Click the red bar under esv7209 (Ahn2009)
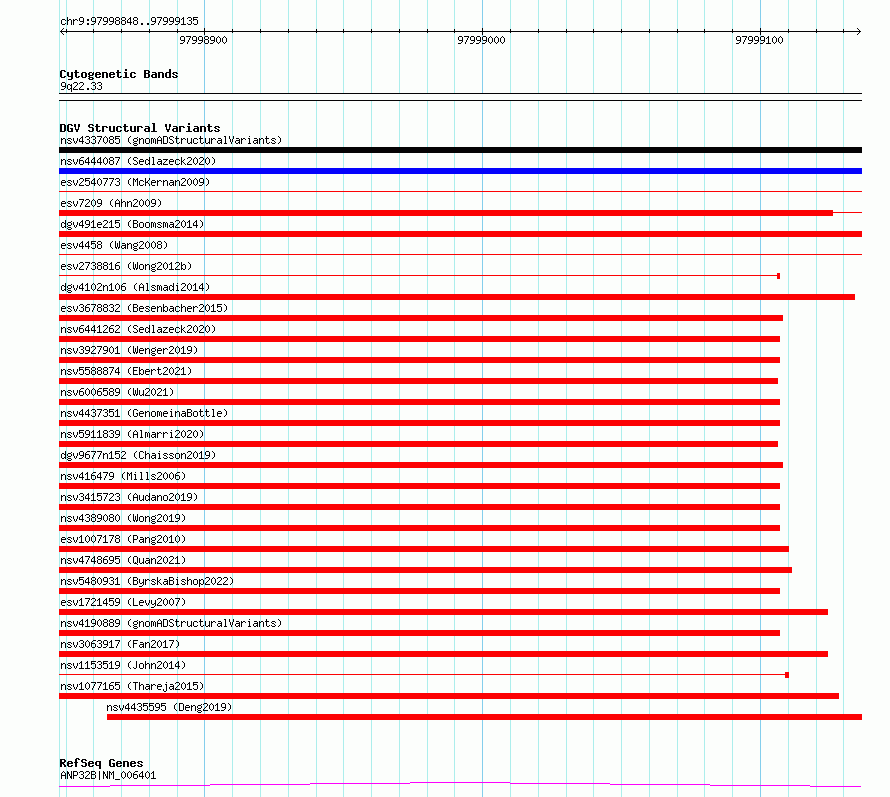890x797 pixels. (x=446, y=213)
